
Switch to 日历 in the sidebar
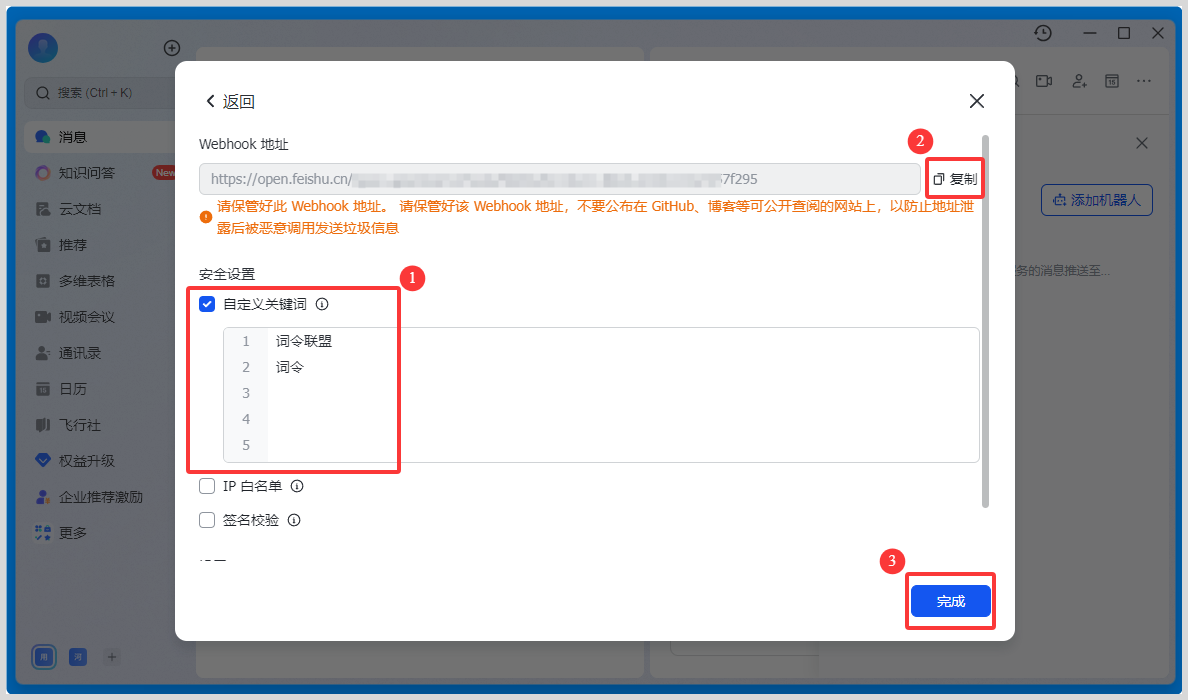[x=73, y=389]
